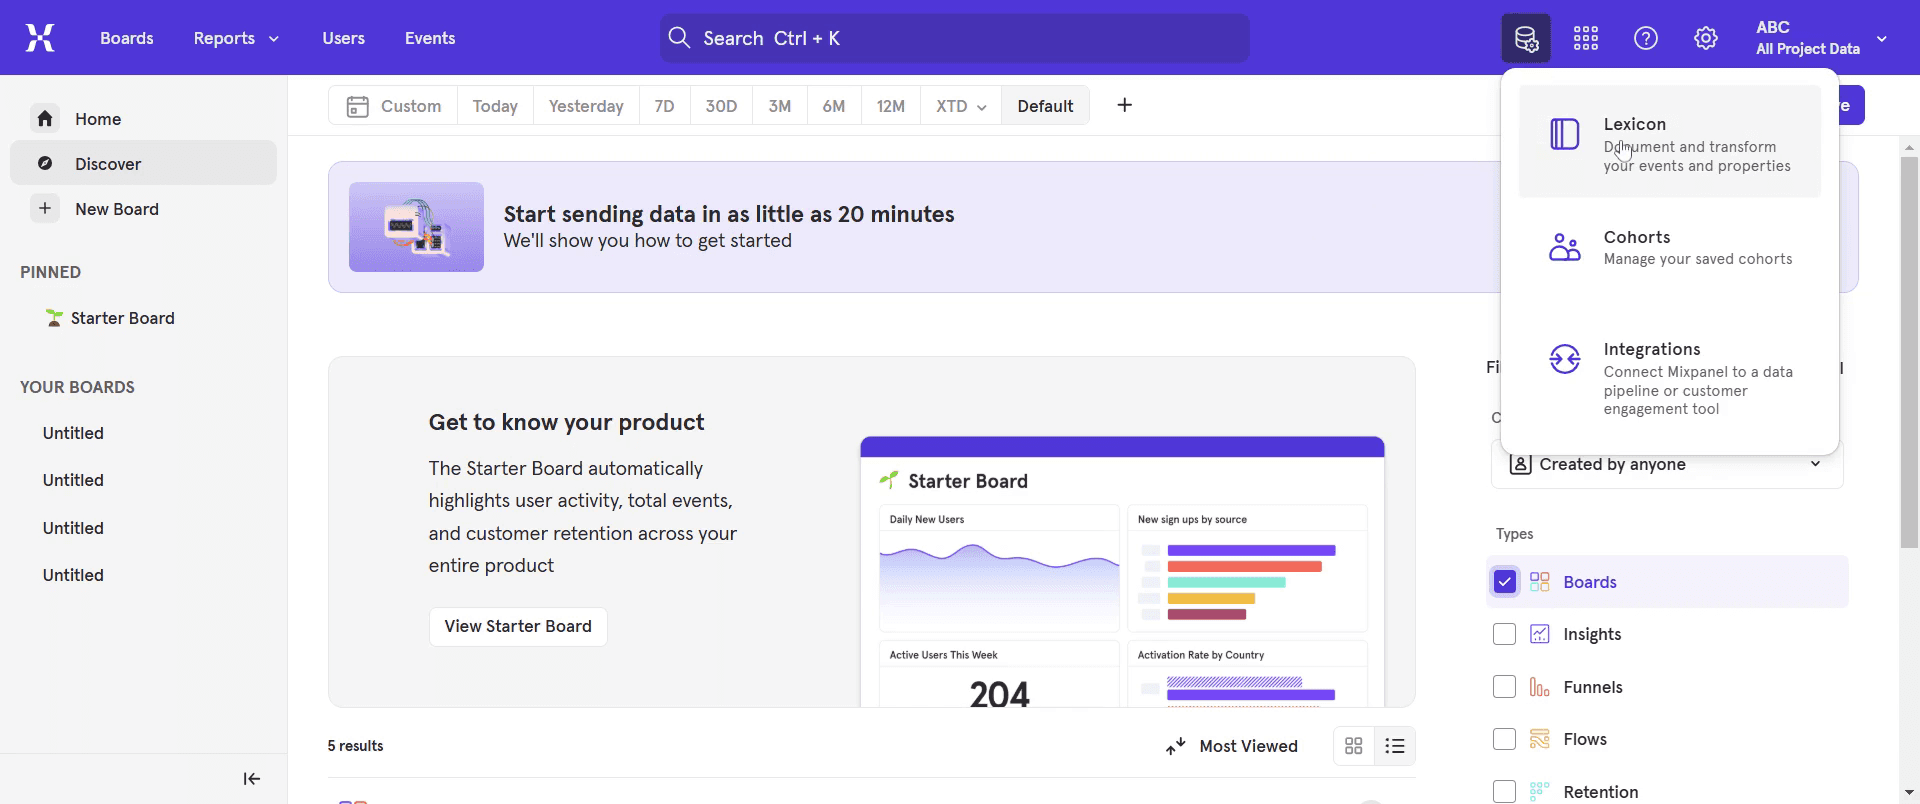Switch to list view icon
The width and height of the screenshot is (1920, 804).
pos(1395,746)
